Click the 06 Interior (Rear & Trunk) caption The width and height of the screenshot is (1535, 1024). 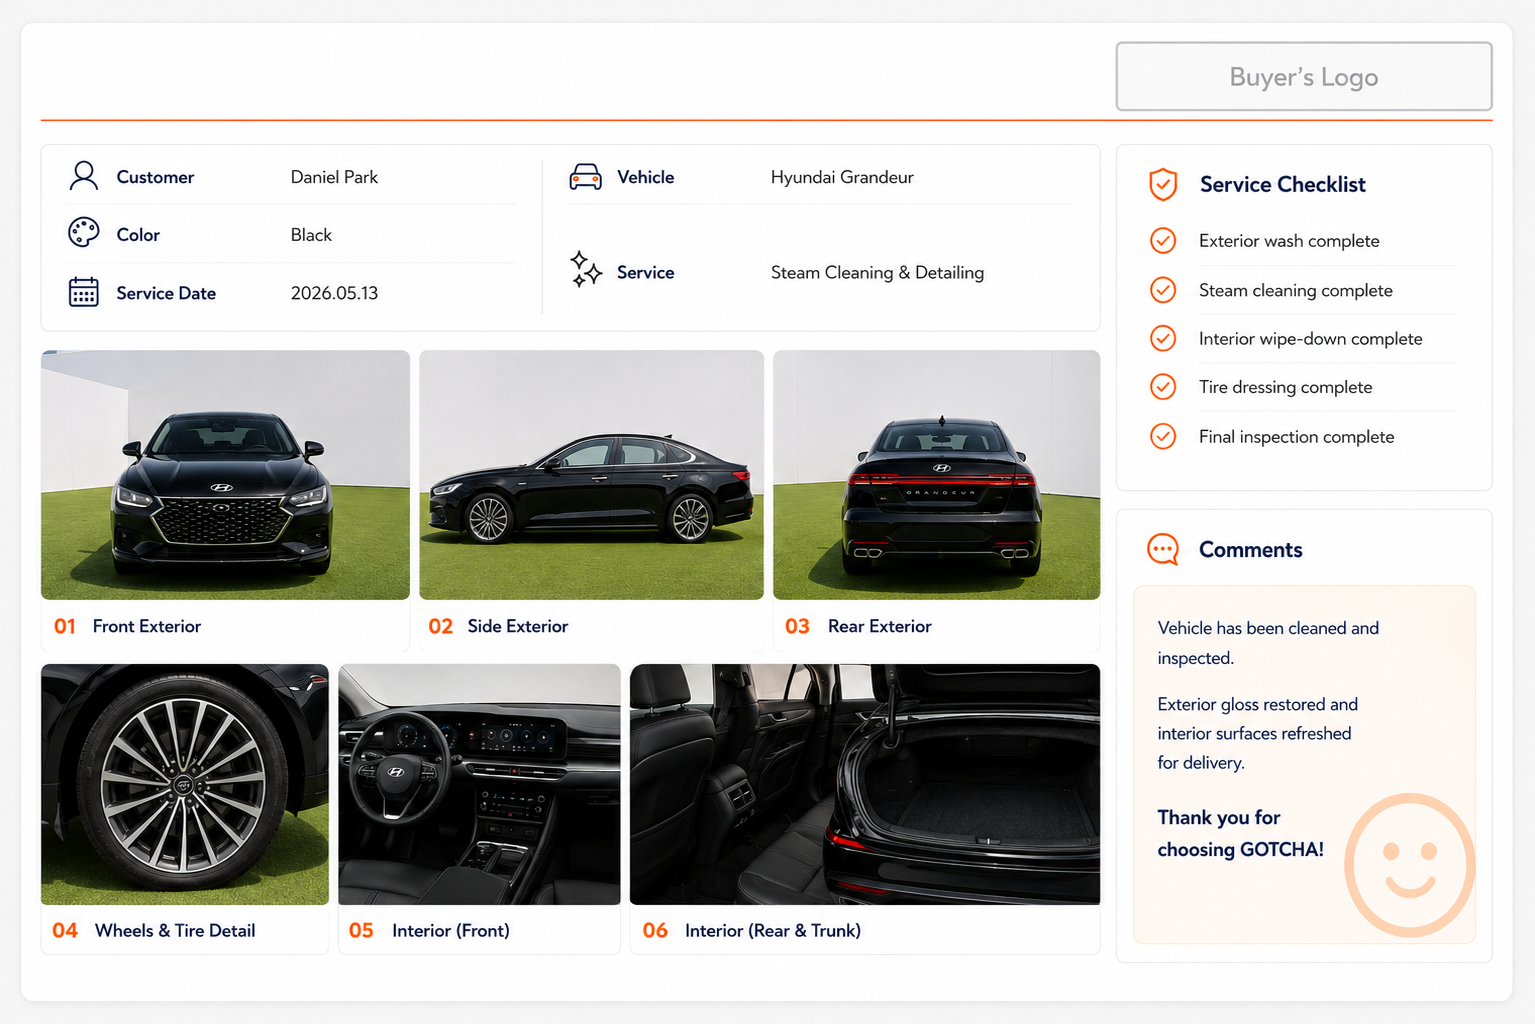[751, 930]
